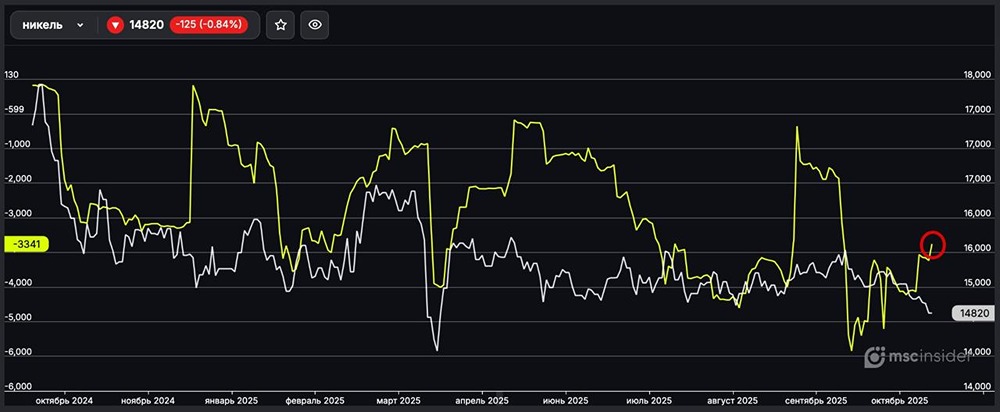Viewport: 1000px width, 412px height.
Task: Click the red down-arrow price direction icon
Action: click(x=116, y=25)
